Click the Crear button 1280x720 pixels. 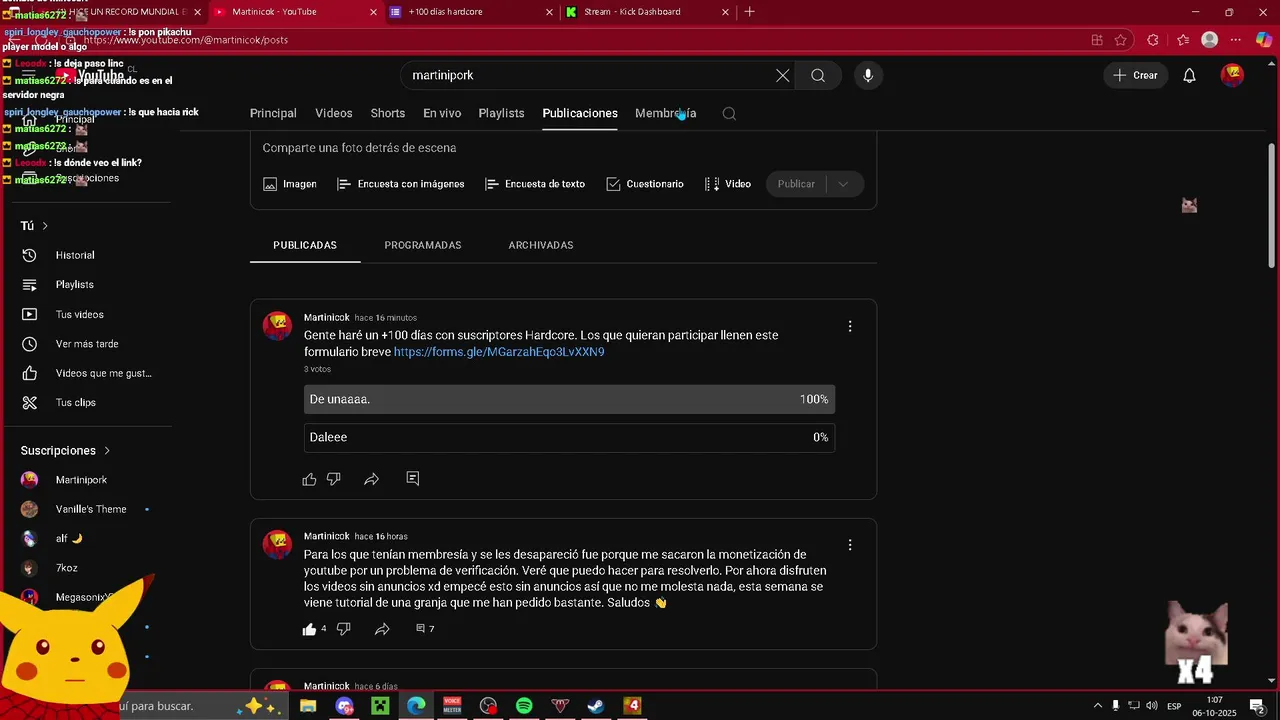(x=1136, y=75)
